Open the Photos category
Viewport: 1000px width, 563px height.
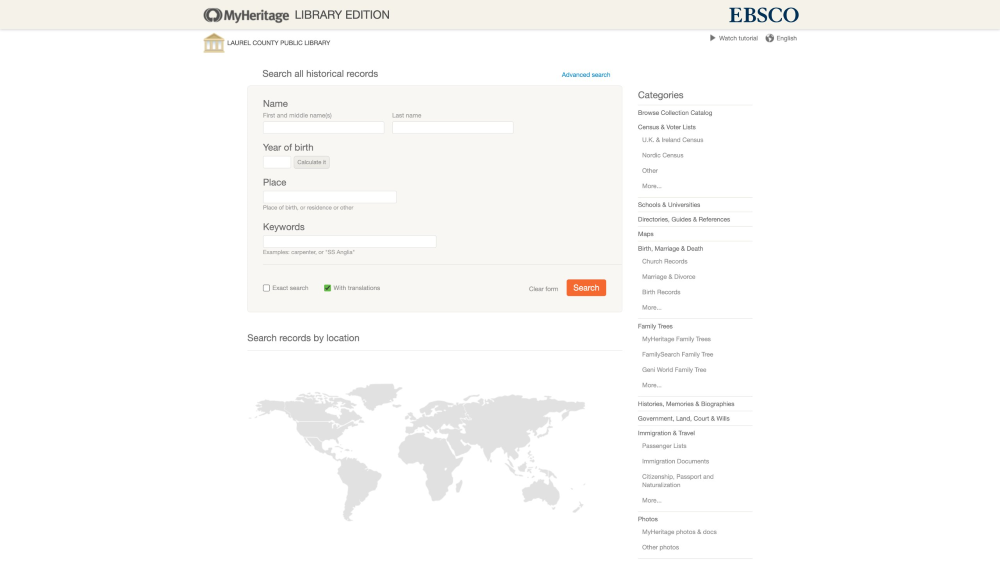click(x=647, y=520)
